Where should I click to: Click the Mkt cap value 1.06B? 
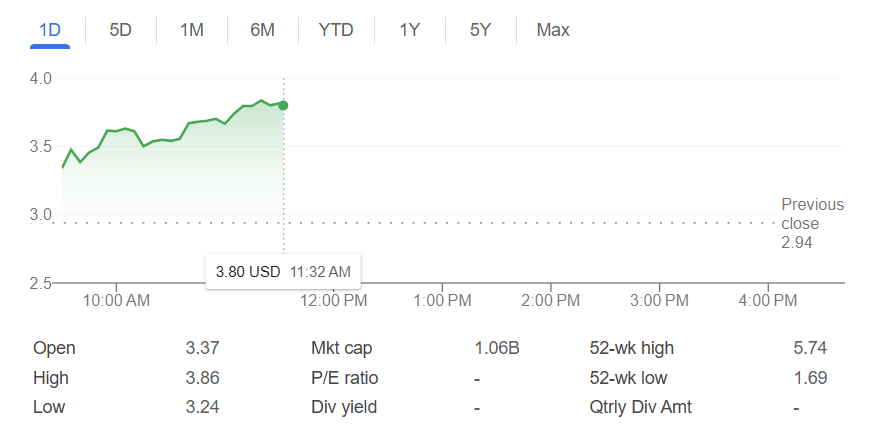(497, 348)
